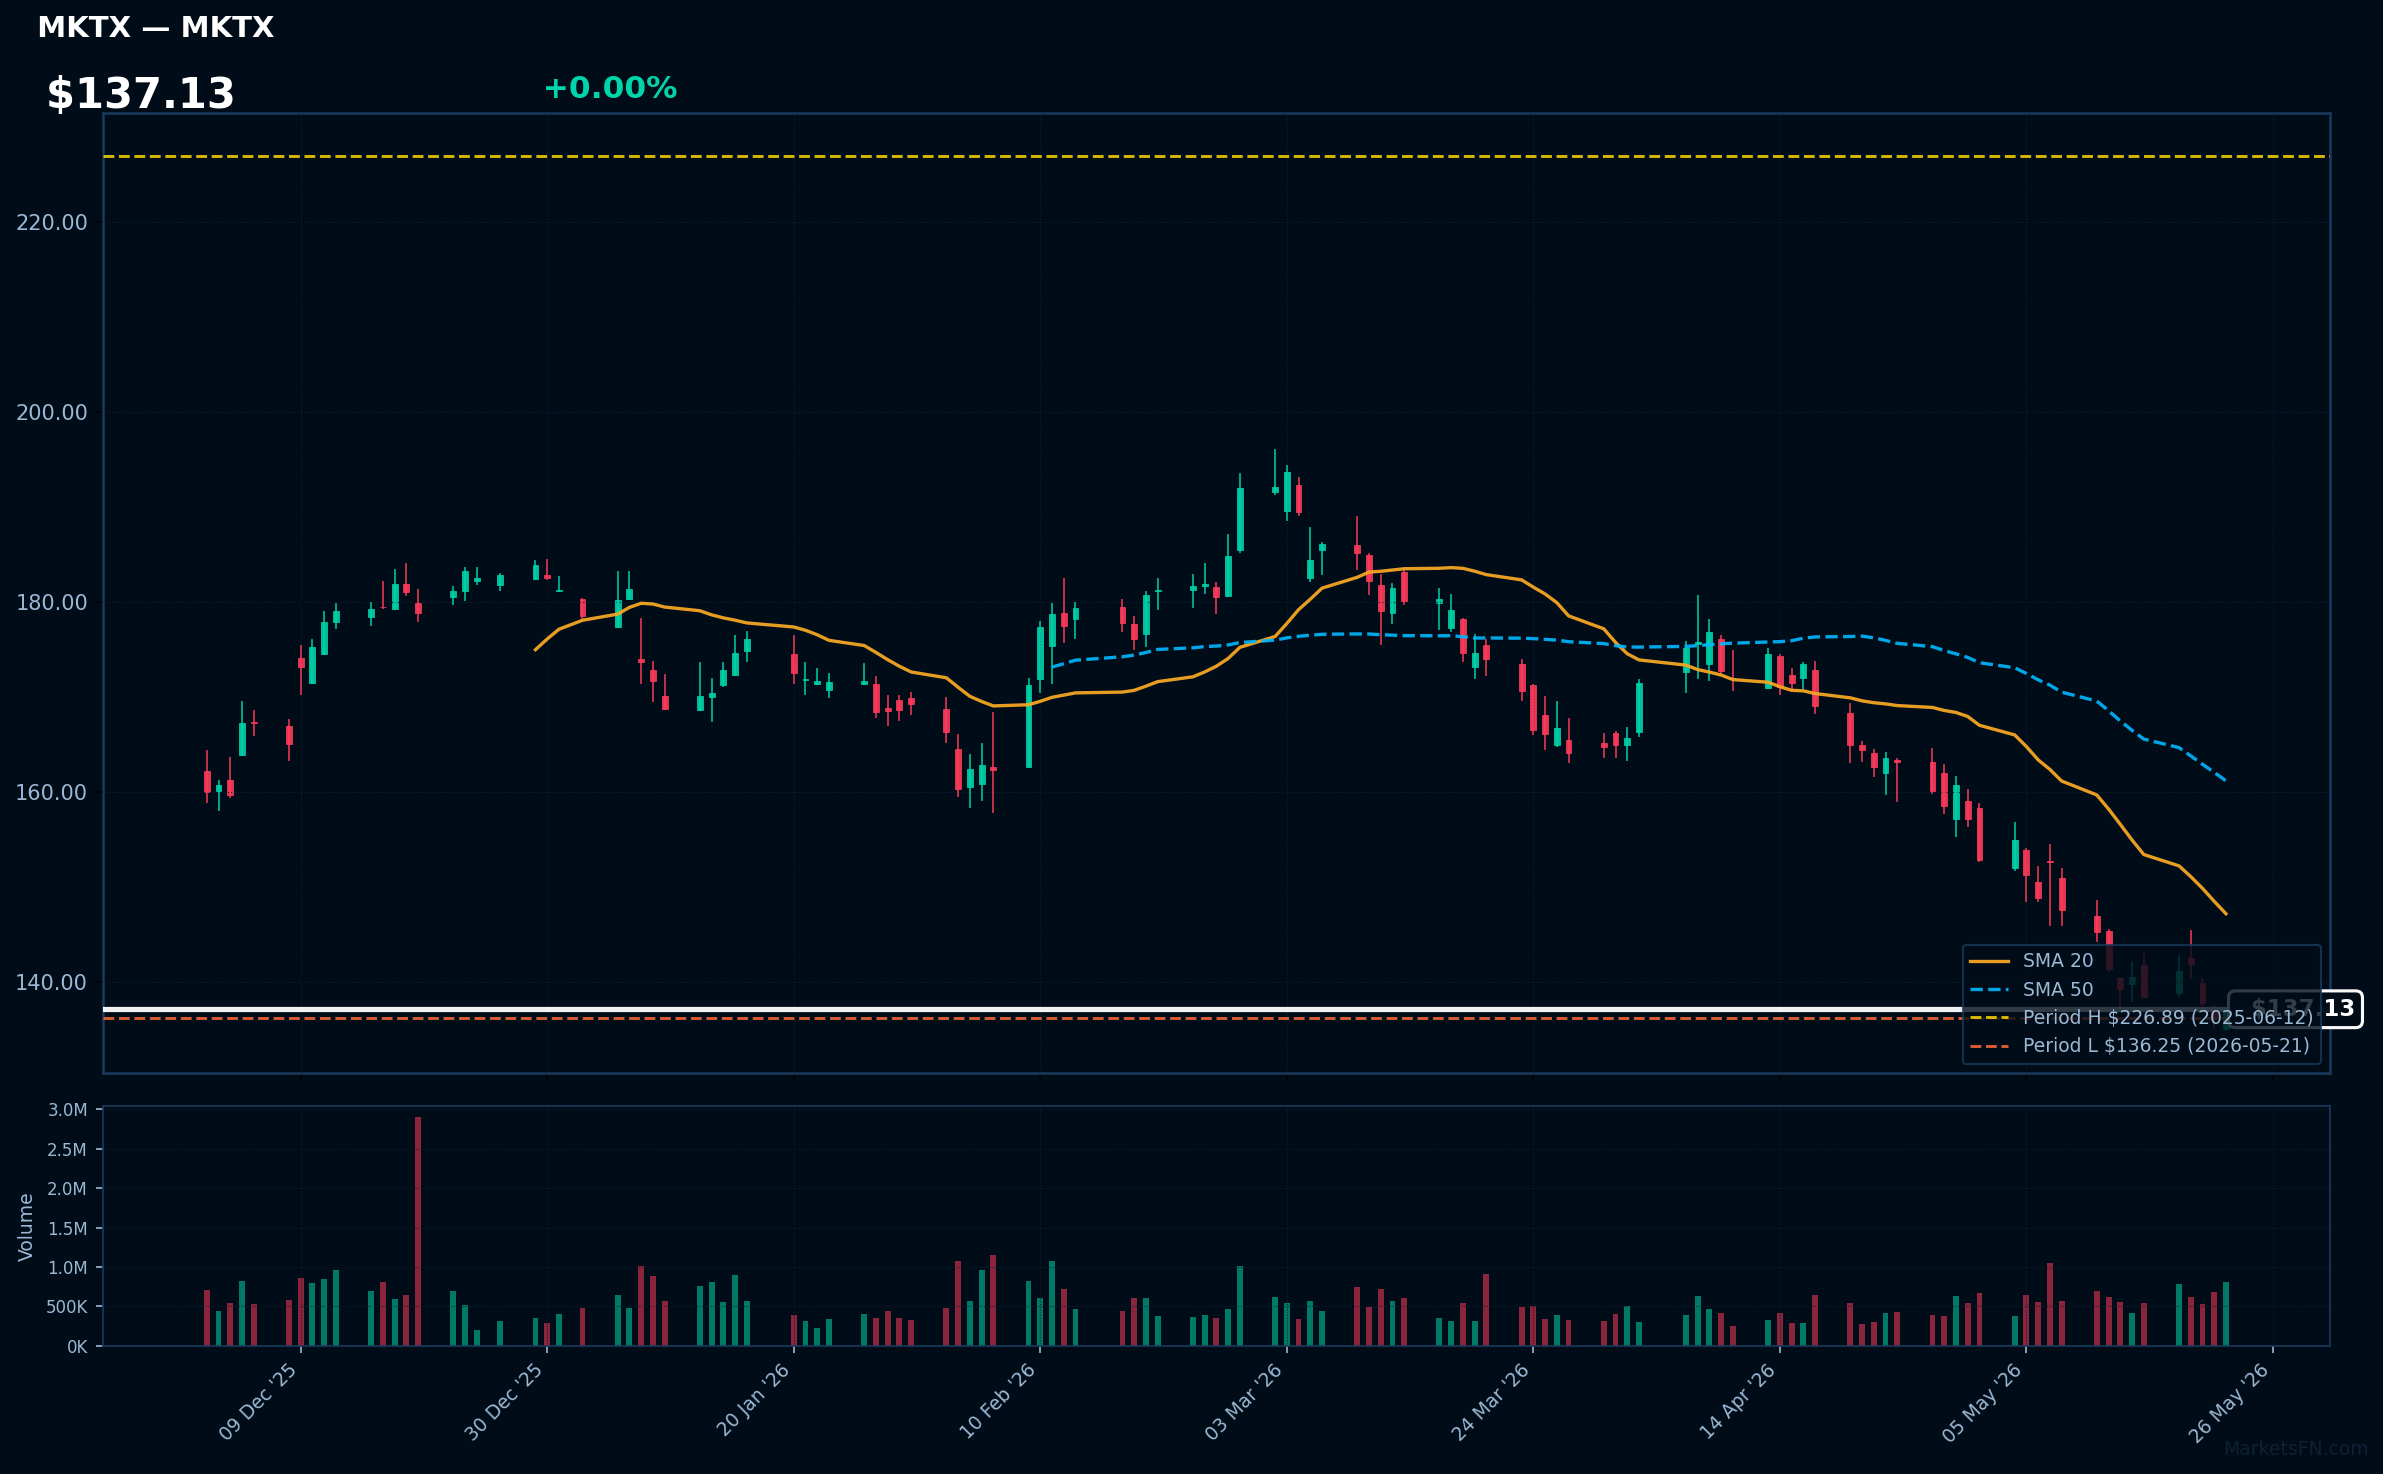Click the 500K volume axis label

click(68, 1307)
